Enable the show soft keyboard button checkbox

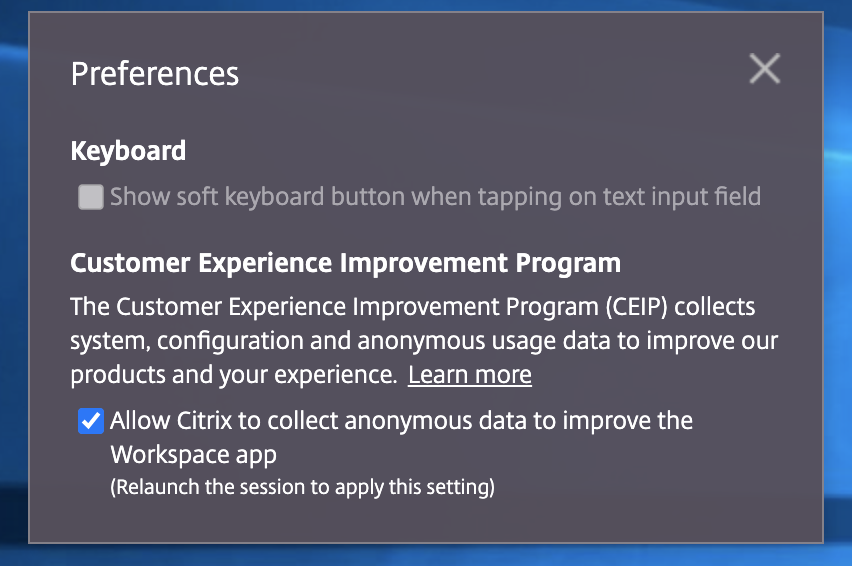tap(91, 197)
